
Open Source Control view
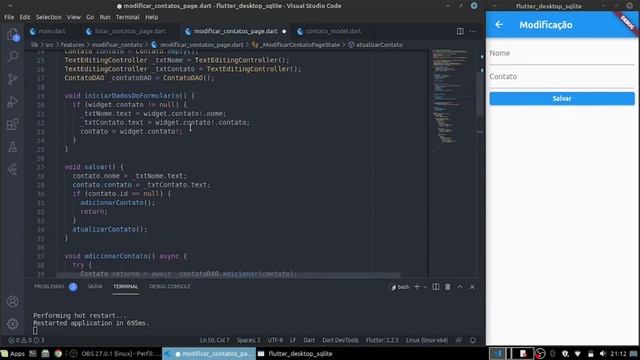[x=13, y=79]
